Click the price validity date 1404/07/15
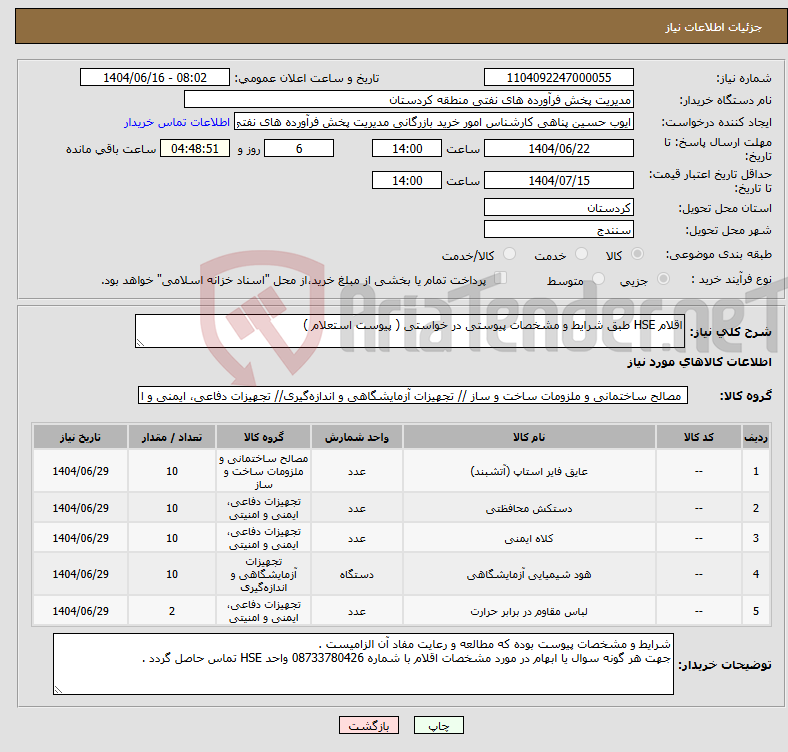Viewport: 788px width, 752px height. click(x=558, y=180)
